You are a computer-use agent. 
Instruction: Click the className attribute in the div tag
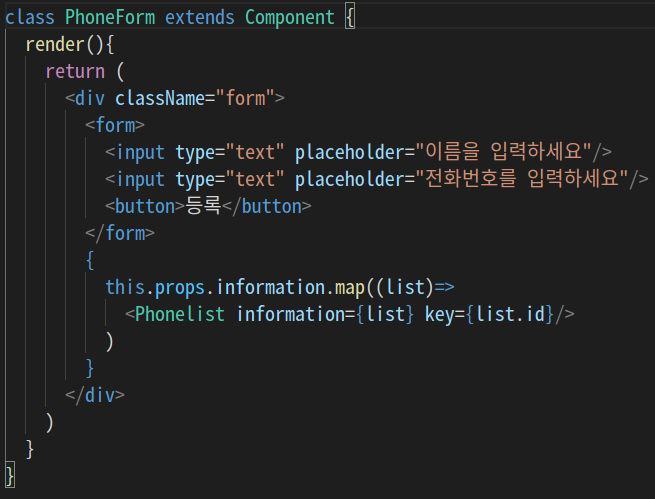[x=160, y=99]
